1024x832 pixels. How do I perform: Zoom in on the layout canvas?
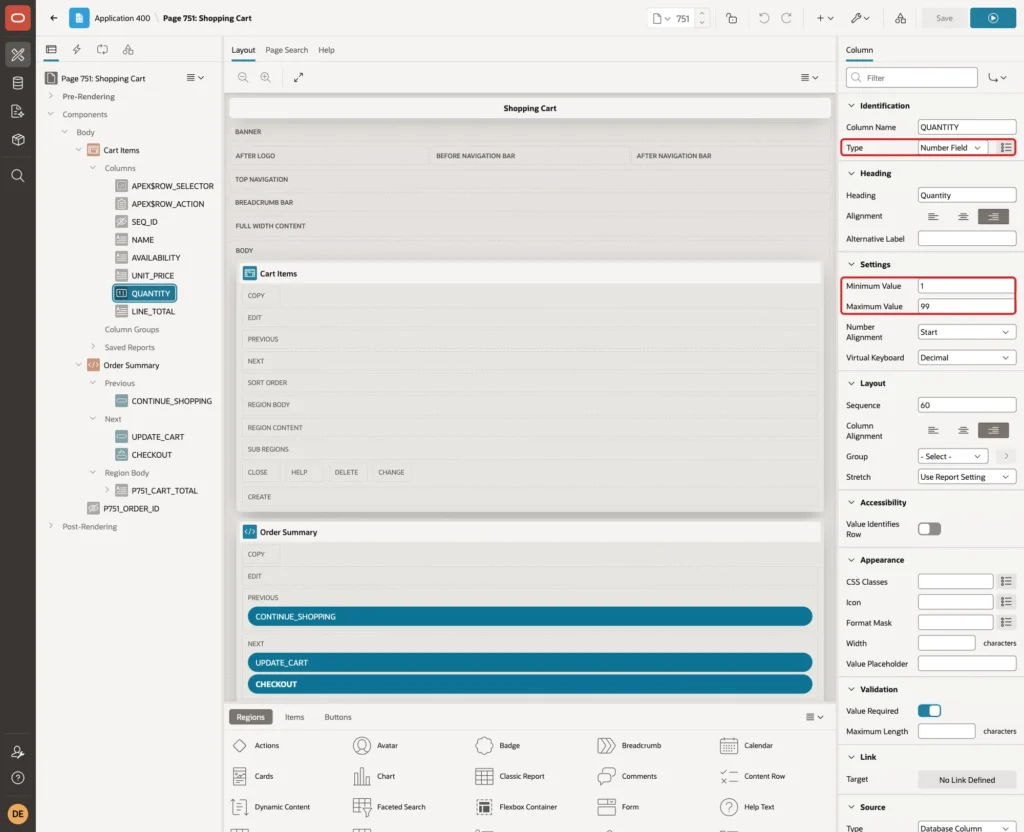pyautogui.click(x=266, y=77)
